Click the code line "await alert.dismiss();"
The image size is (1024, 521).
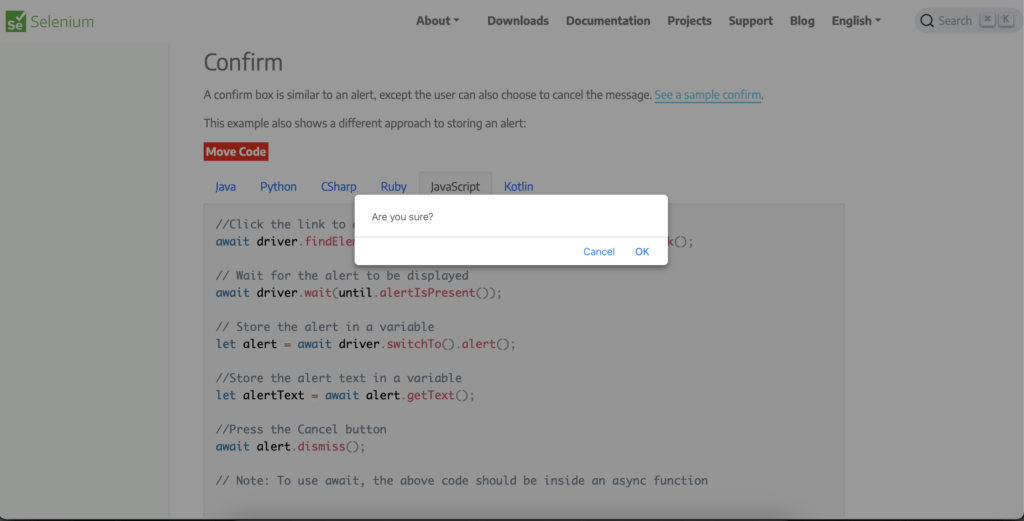point(291,447)
